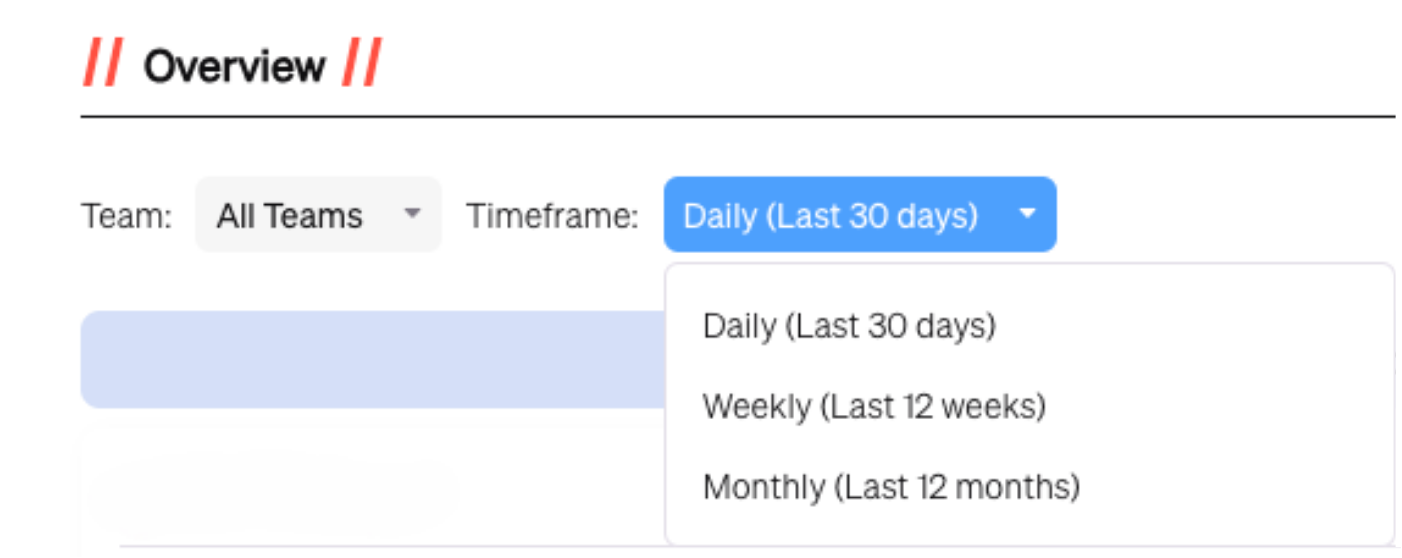The image size is (1402, 558).
Task: Click the gray loading placeholder blob
Action: 270,490
